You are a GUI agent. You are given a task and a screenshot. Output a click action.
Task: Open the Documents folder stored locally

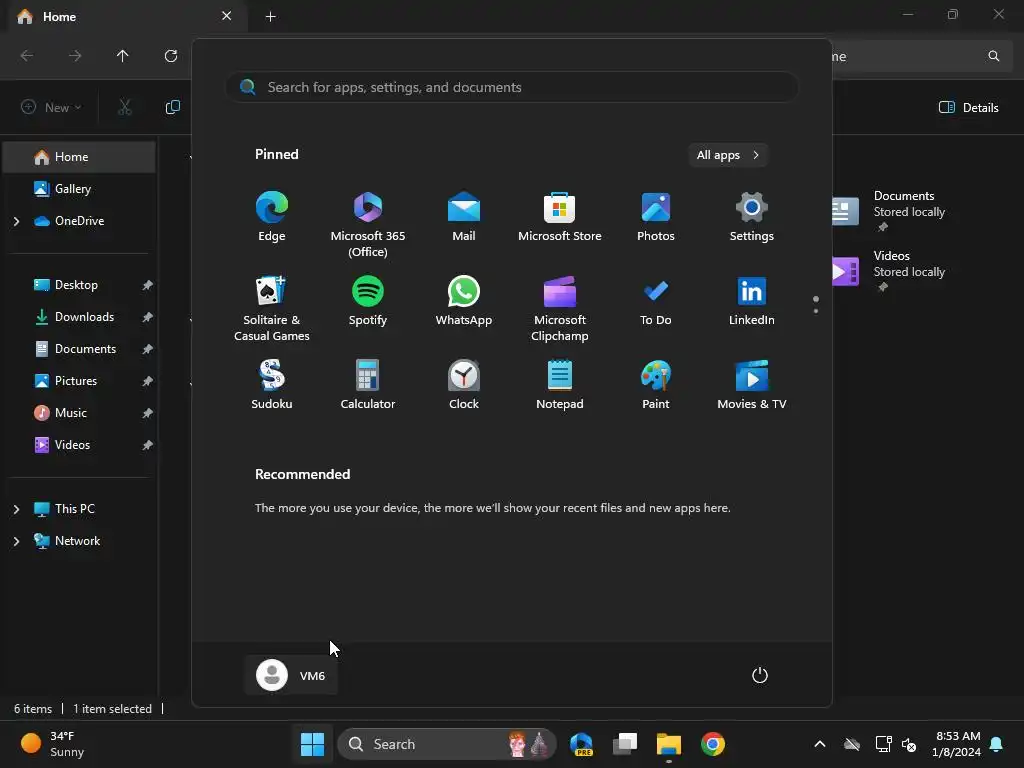click(x=891, y=210)
